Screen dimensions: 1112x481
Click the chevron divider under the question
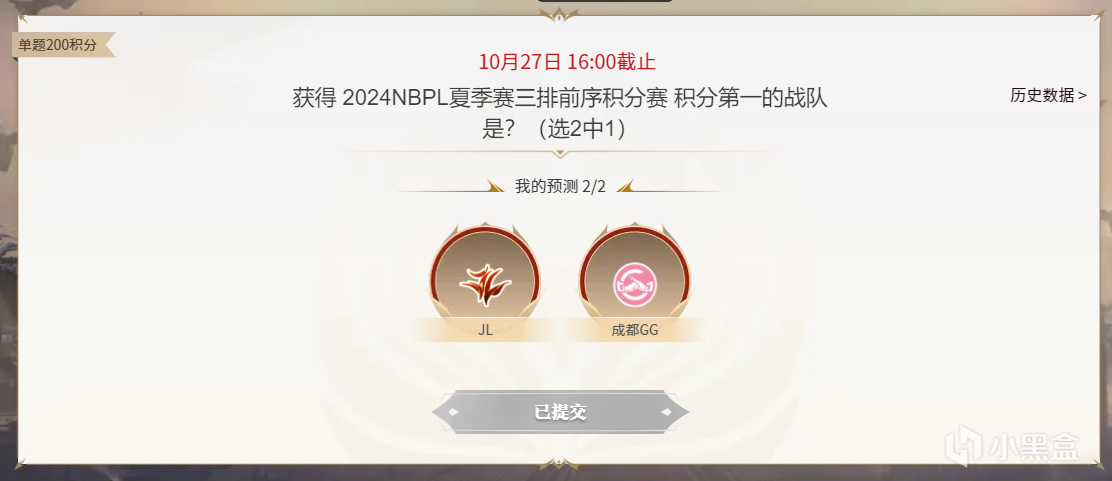point(560,152)
